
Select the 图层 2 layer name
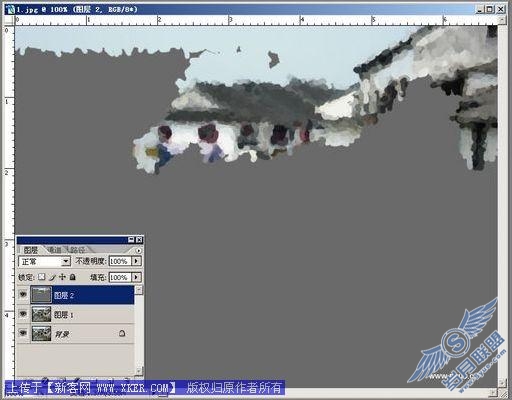(x=64, y=295)
